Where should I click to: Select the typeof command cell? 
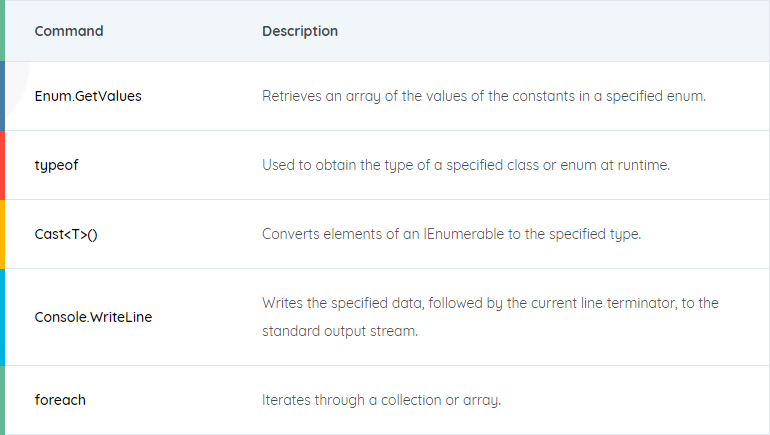[x=56, y=165]
